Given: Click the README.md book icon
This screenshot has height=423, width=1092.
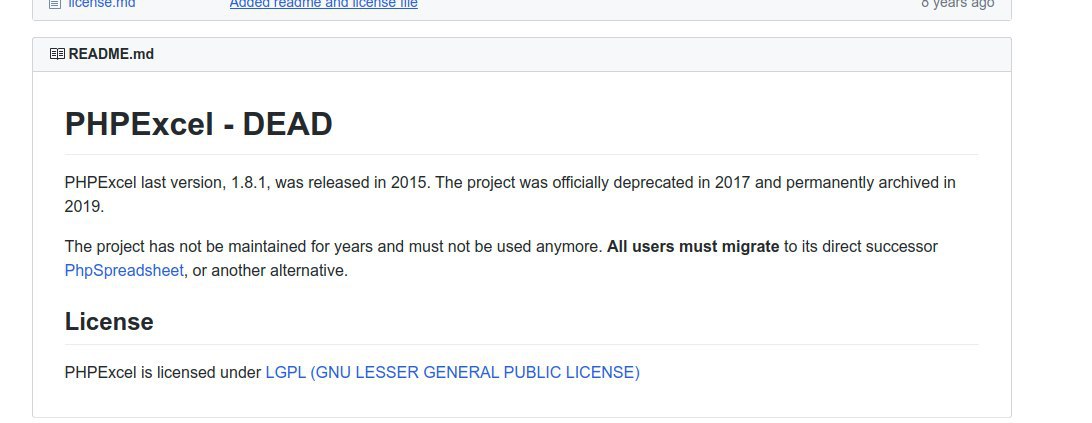Looking at the screenshot, I should (x=57, y=54).
